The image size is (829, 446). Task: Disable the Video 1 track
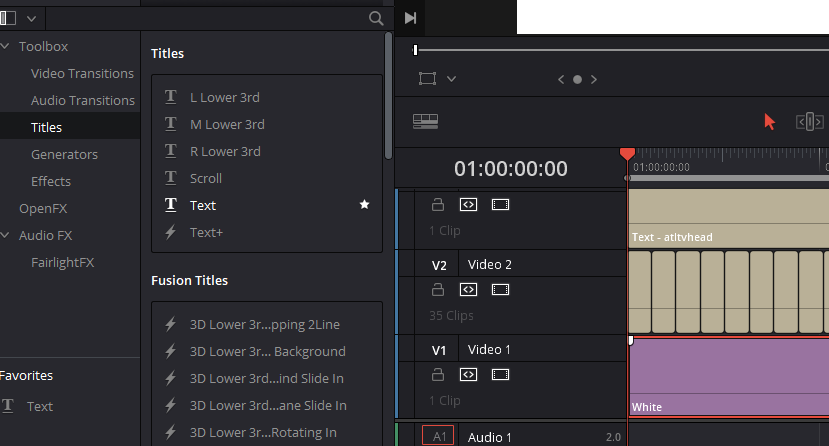500,375
